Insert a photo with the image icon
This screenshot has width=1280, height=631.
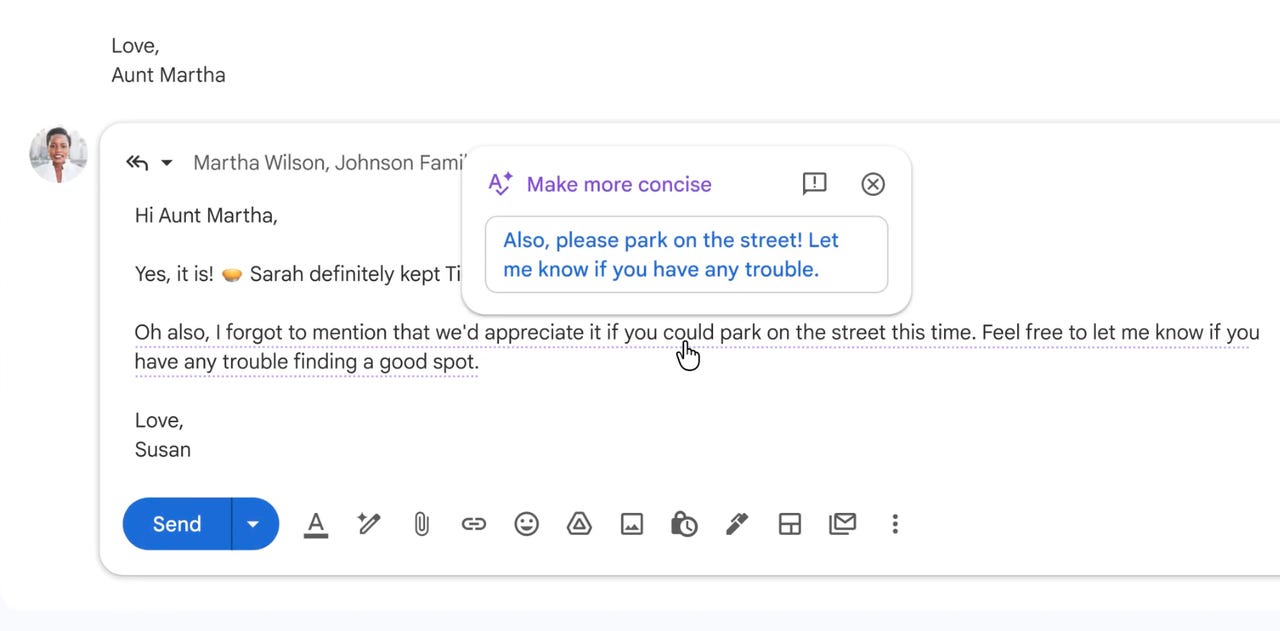point(631,524)
